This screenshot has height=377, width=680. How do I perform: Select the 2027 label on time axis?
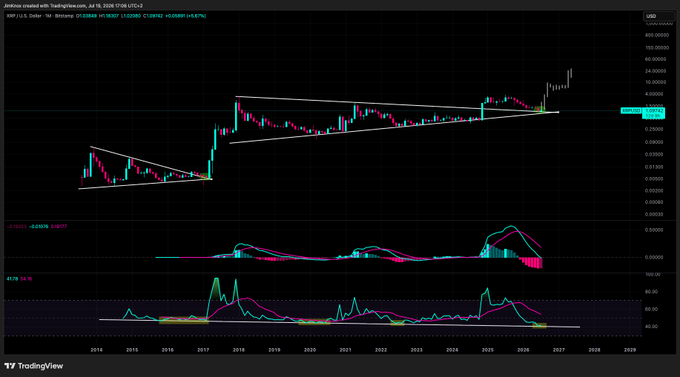tap(559, 350)
